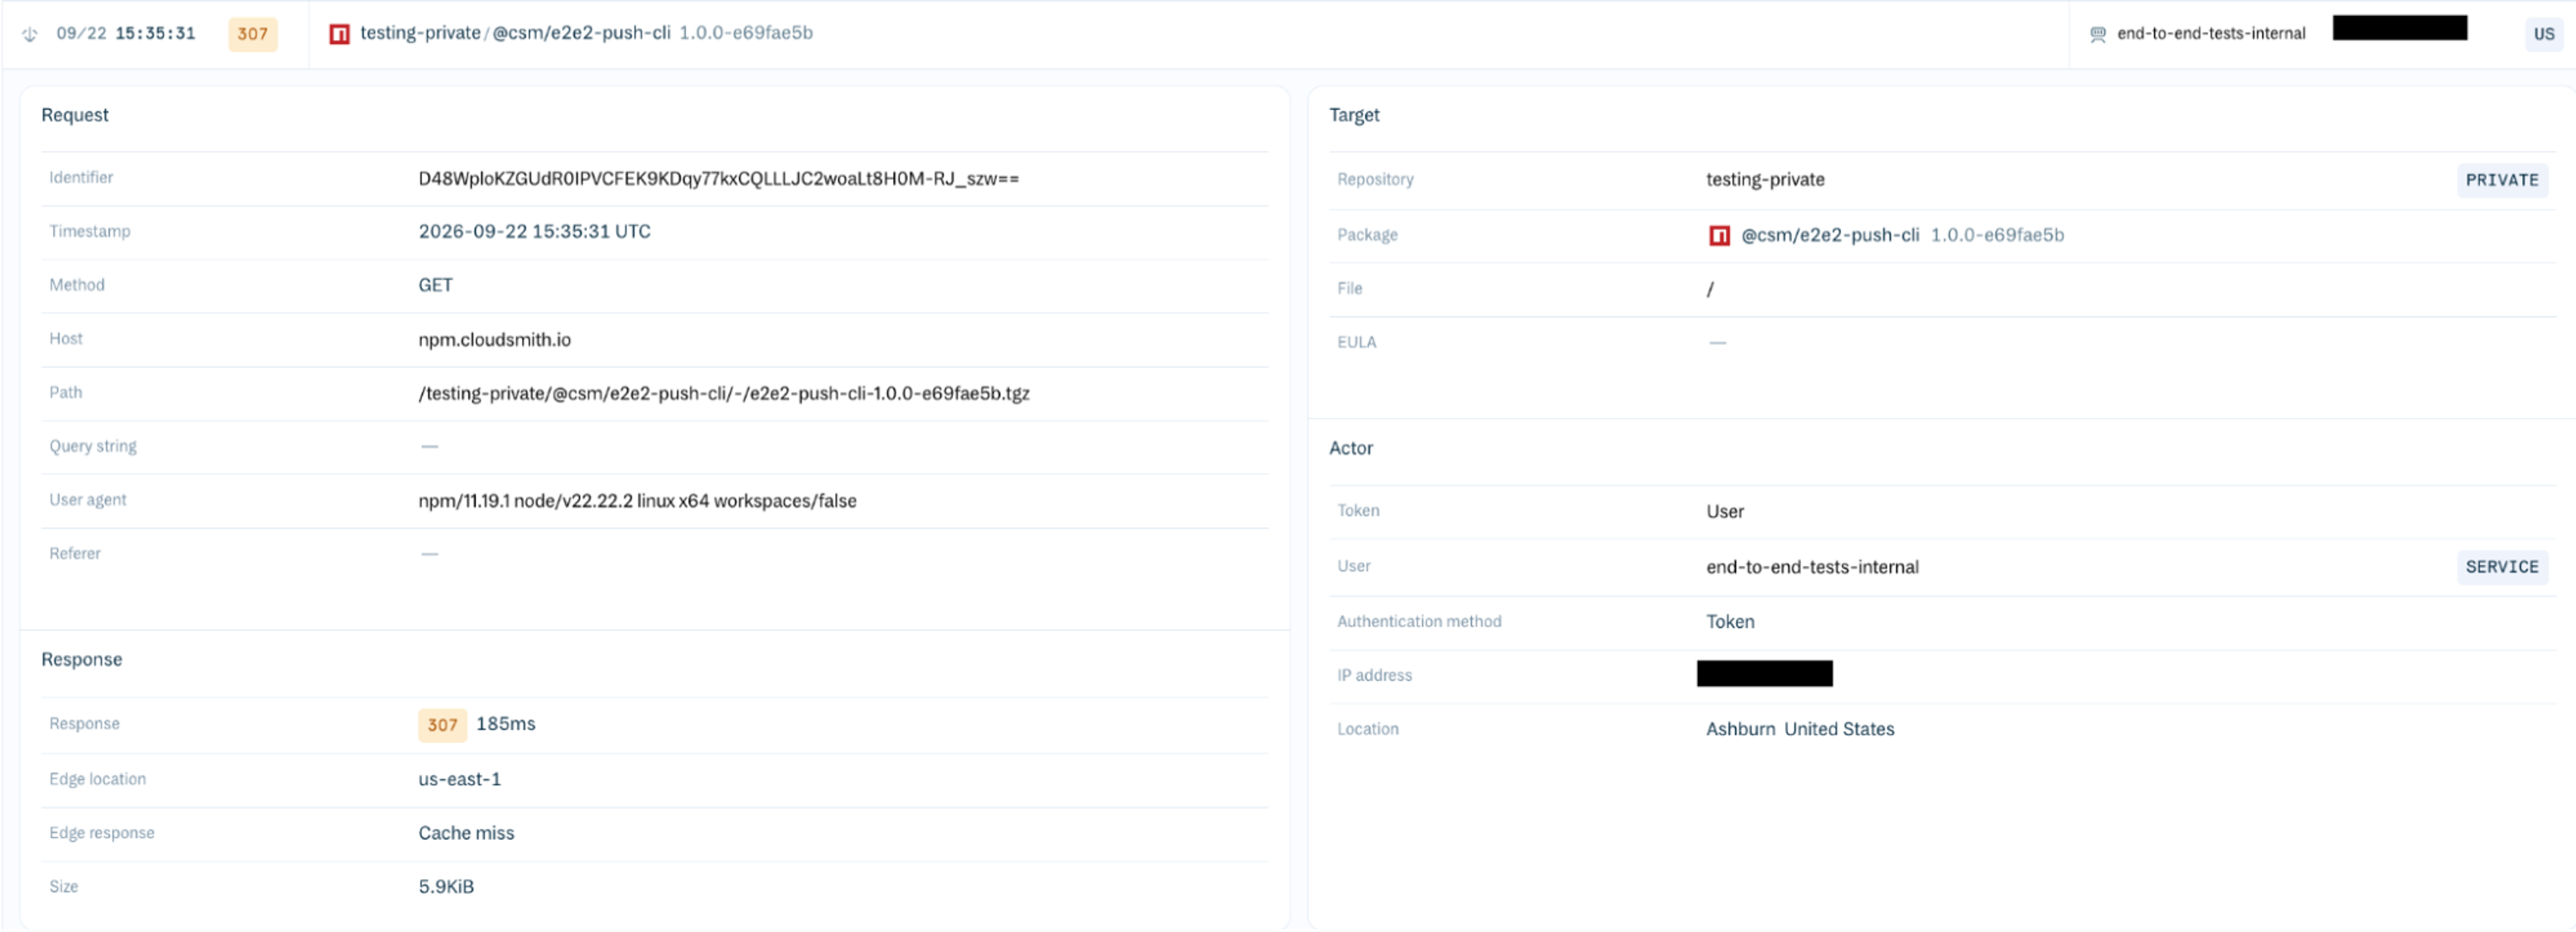Open the end-to-end-tests-internal User value
Screen dimensions: 2576x932
(1812, 567)
